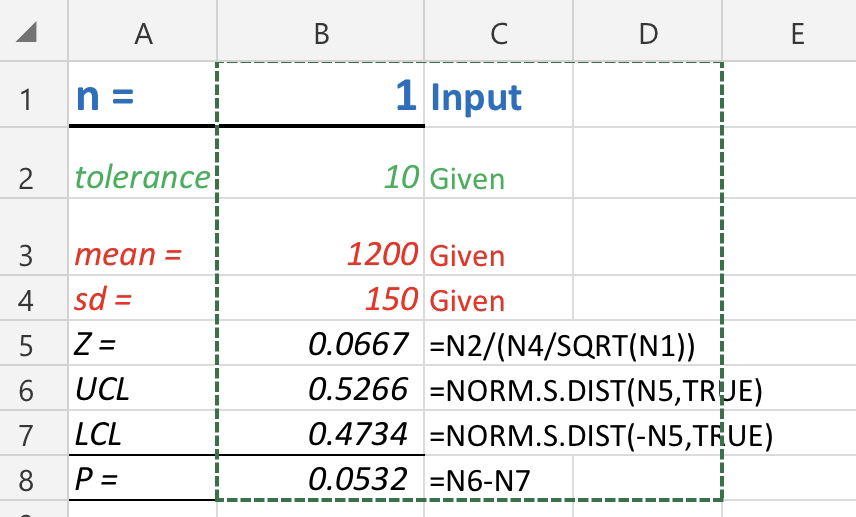Click empty cell D1
The height and width of the screenshot is (517, 856).
[x=647, y=94]
